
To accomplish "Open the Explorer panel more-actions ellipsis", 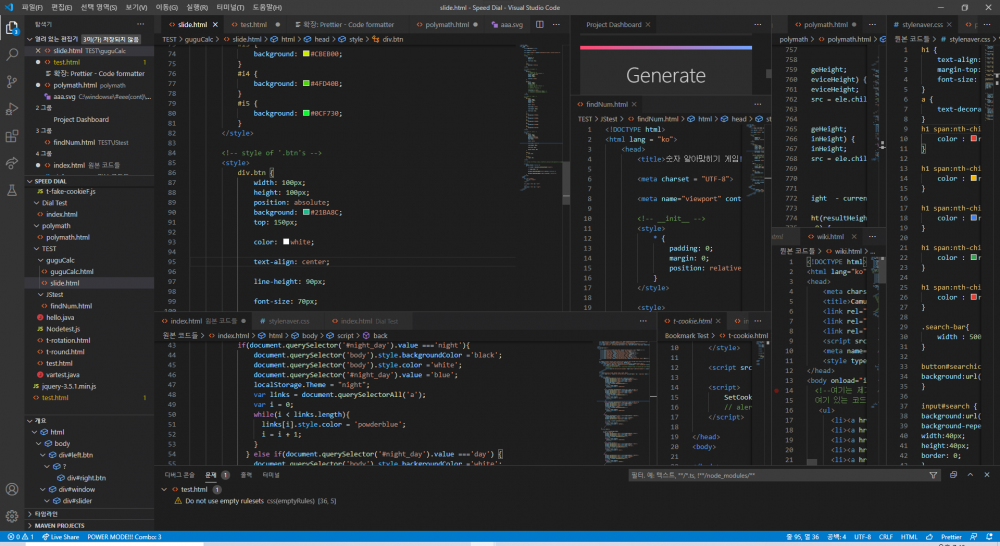I will [x=140, y=24].
